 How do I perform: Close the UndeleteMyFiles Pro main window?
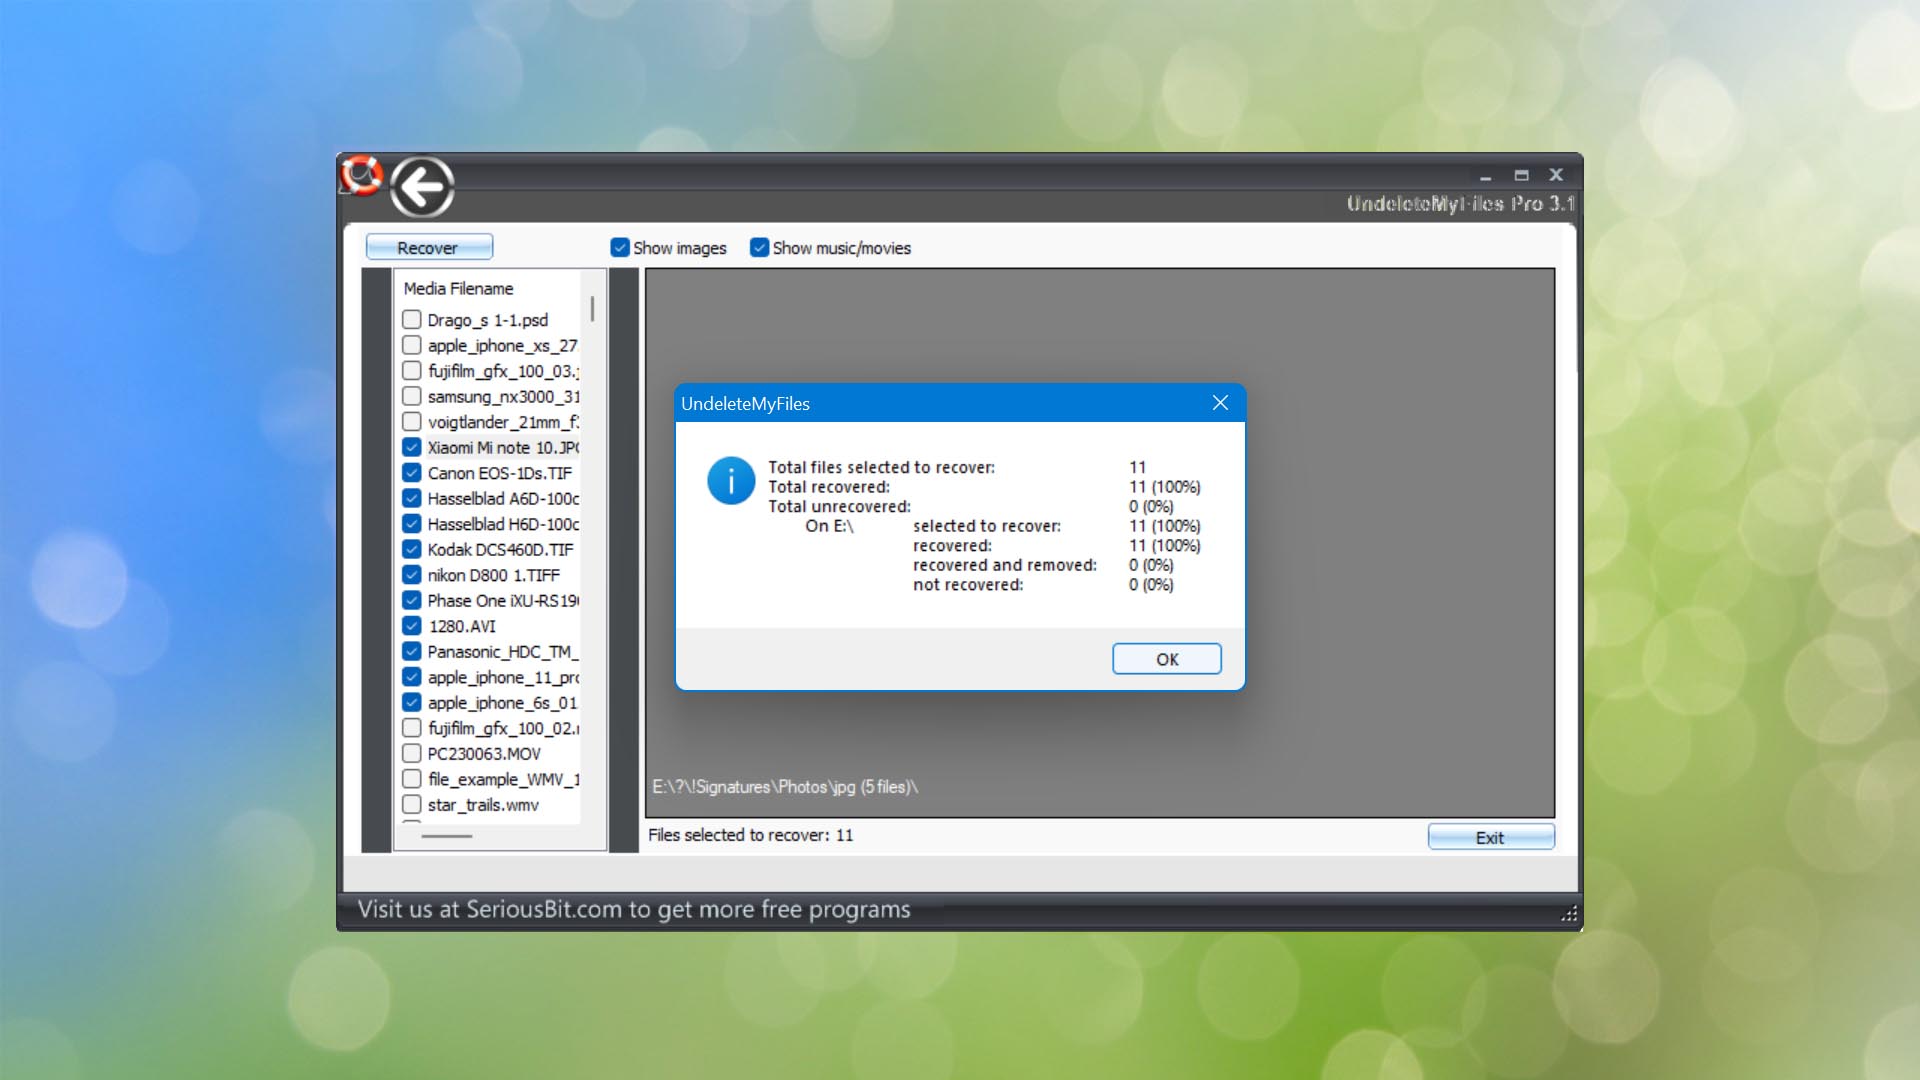point(1556,175)
